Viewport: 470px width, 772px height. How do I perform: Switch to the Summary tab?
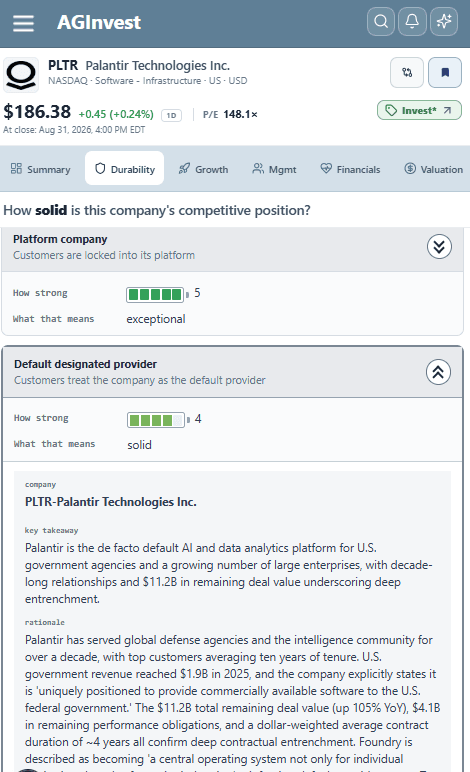(40, 169)
